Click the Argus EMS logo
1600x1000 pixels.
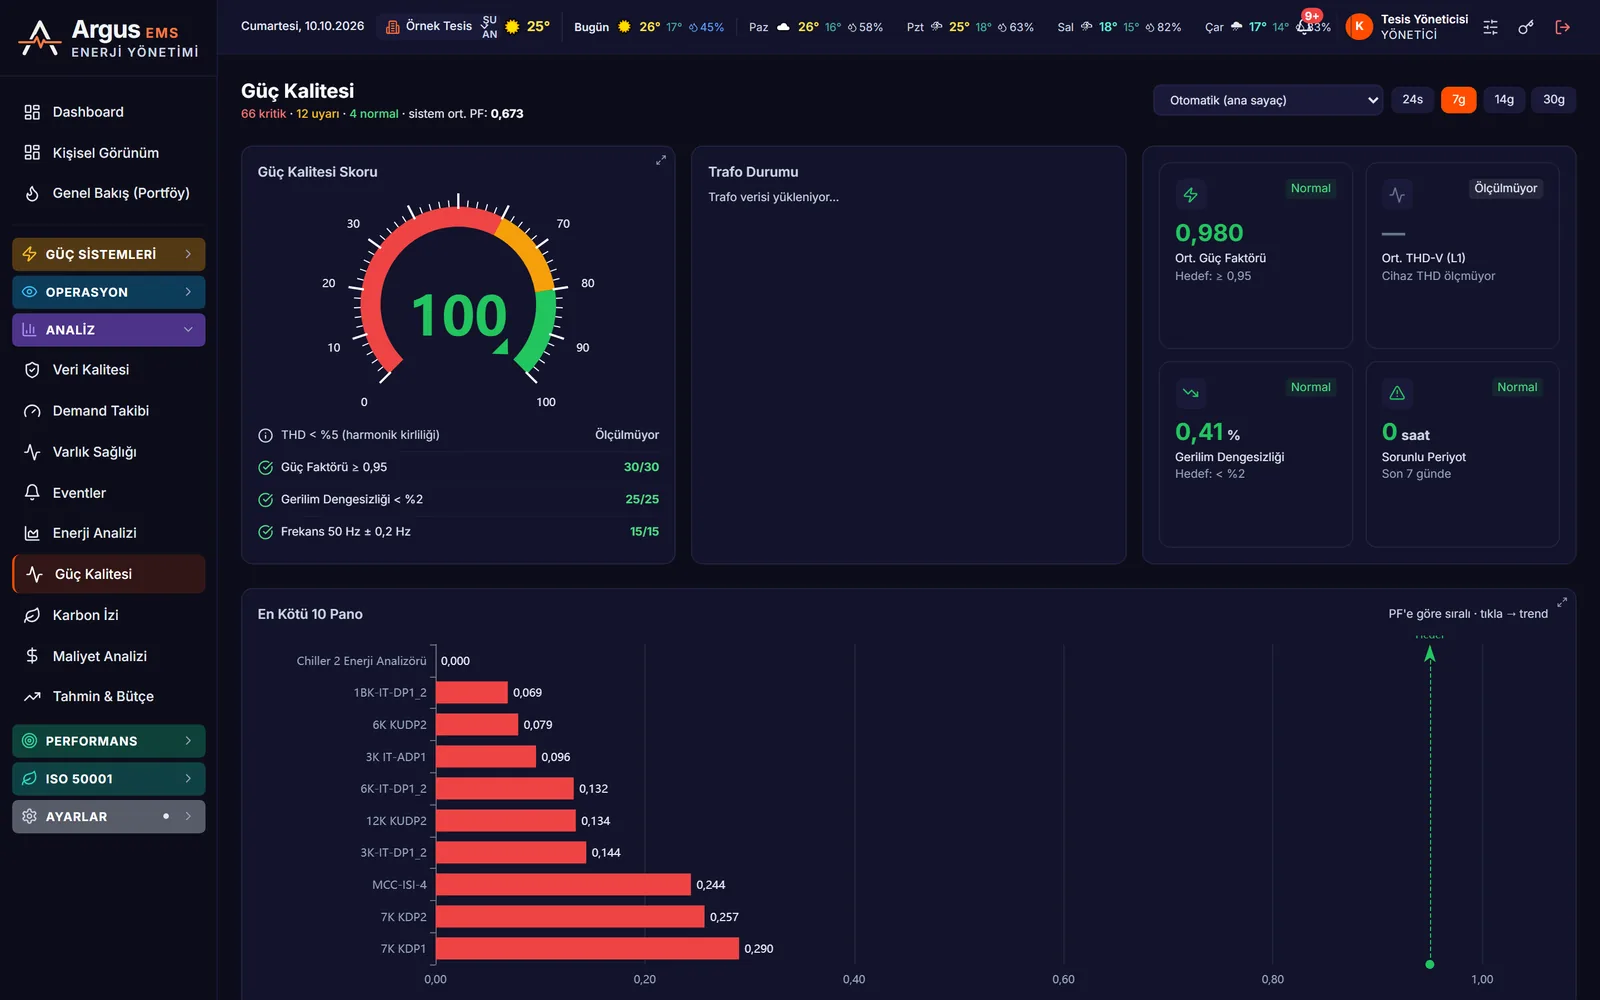point(108,38)
